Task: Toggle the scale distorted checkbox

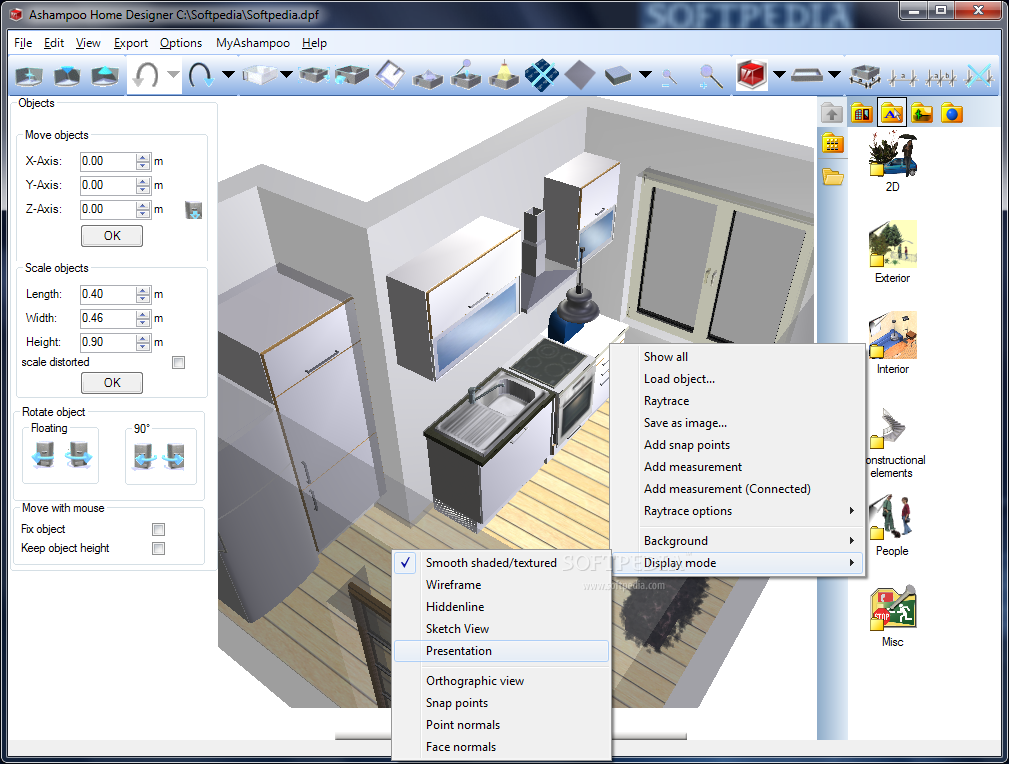Action: pyautogui.click(x=178, y=362)
